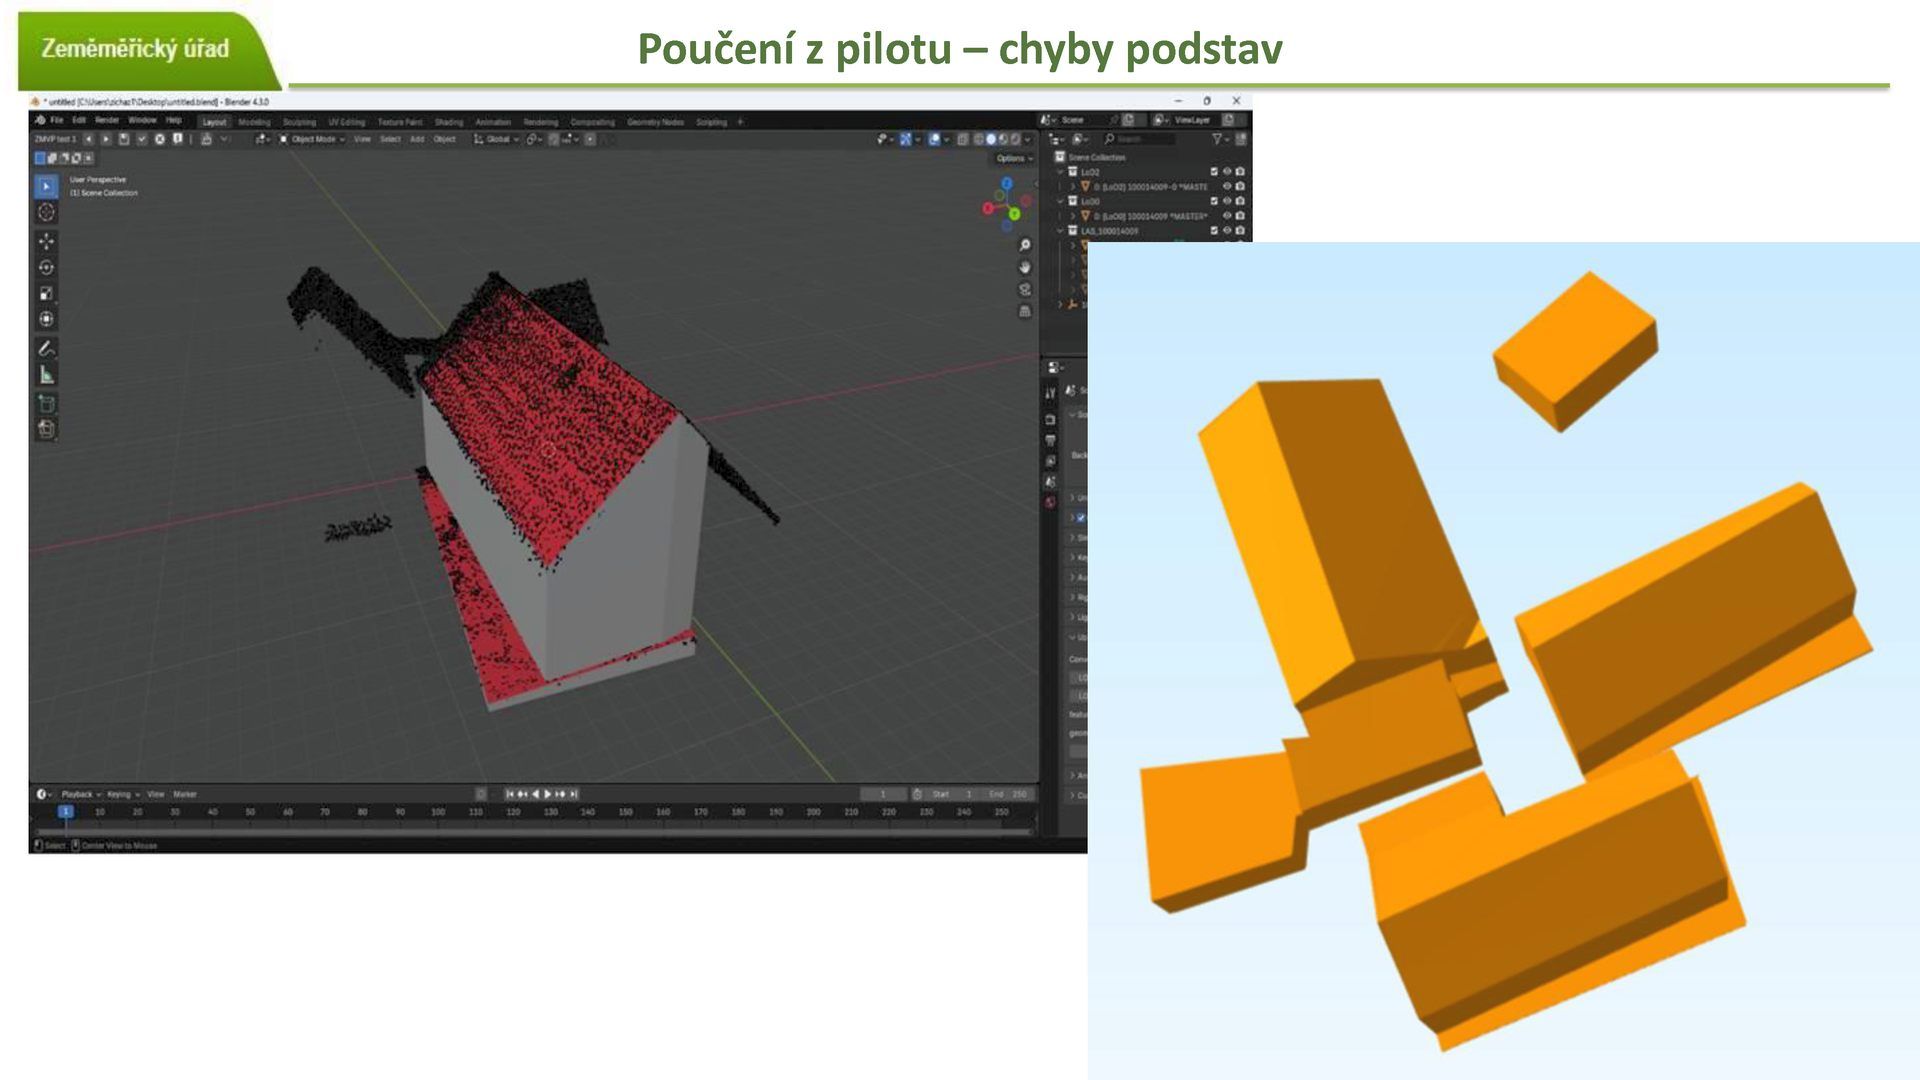Open the File menu
Image resolution: width=1920 pixels, height=1080 pixels.
pyautogui.click(x=57, y=120)
